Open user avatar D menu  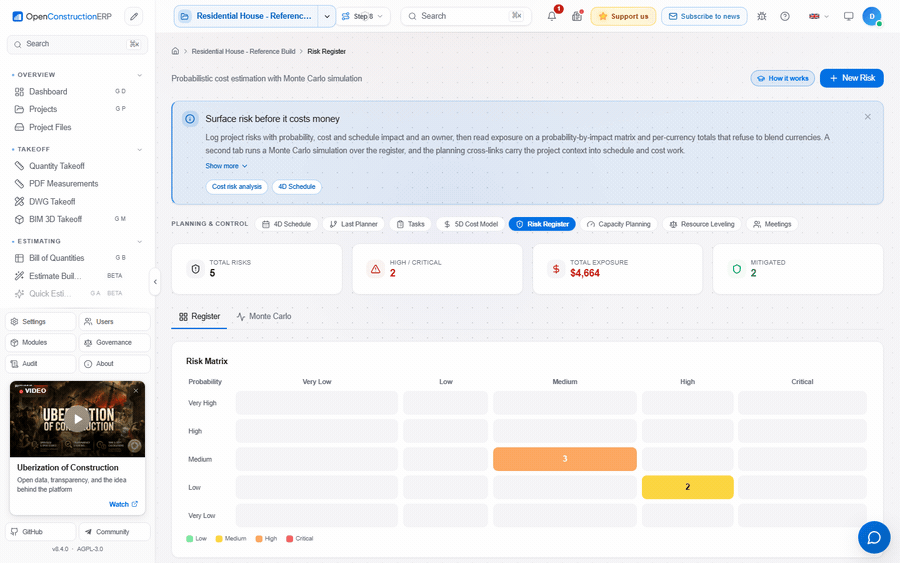click(x=872, y=16)
